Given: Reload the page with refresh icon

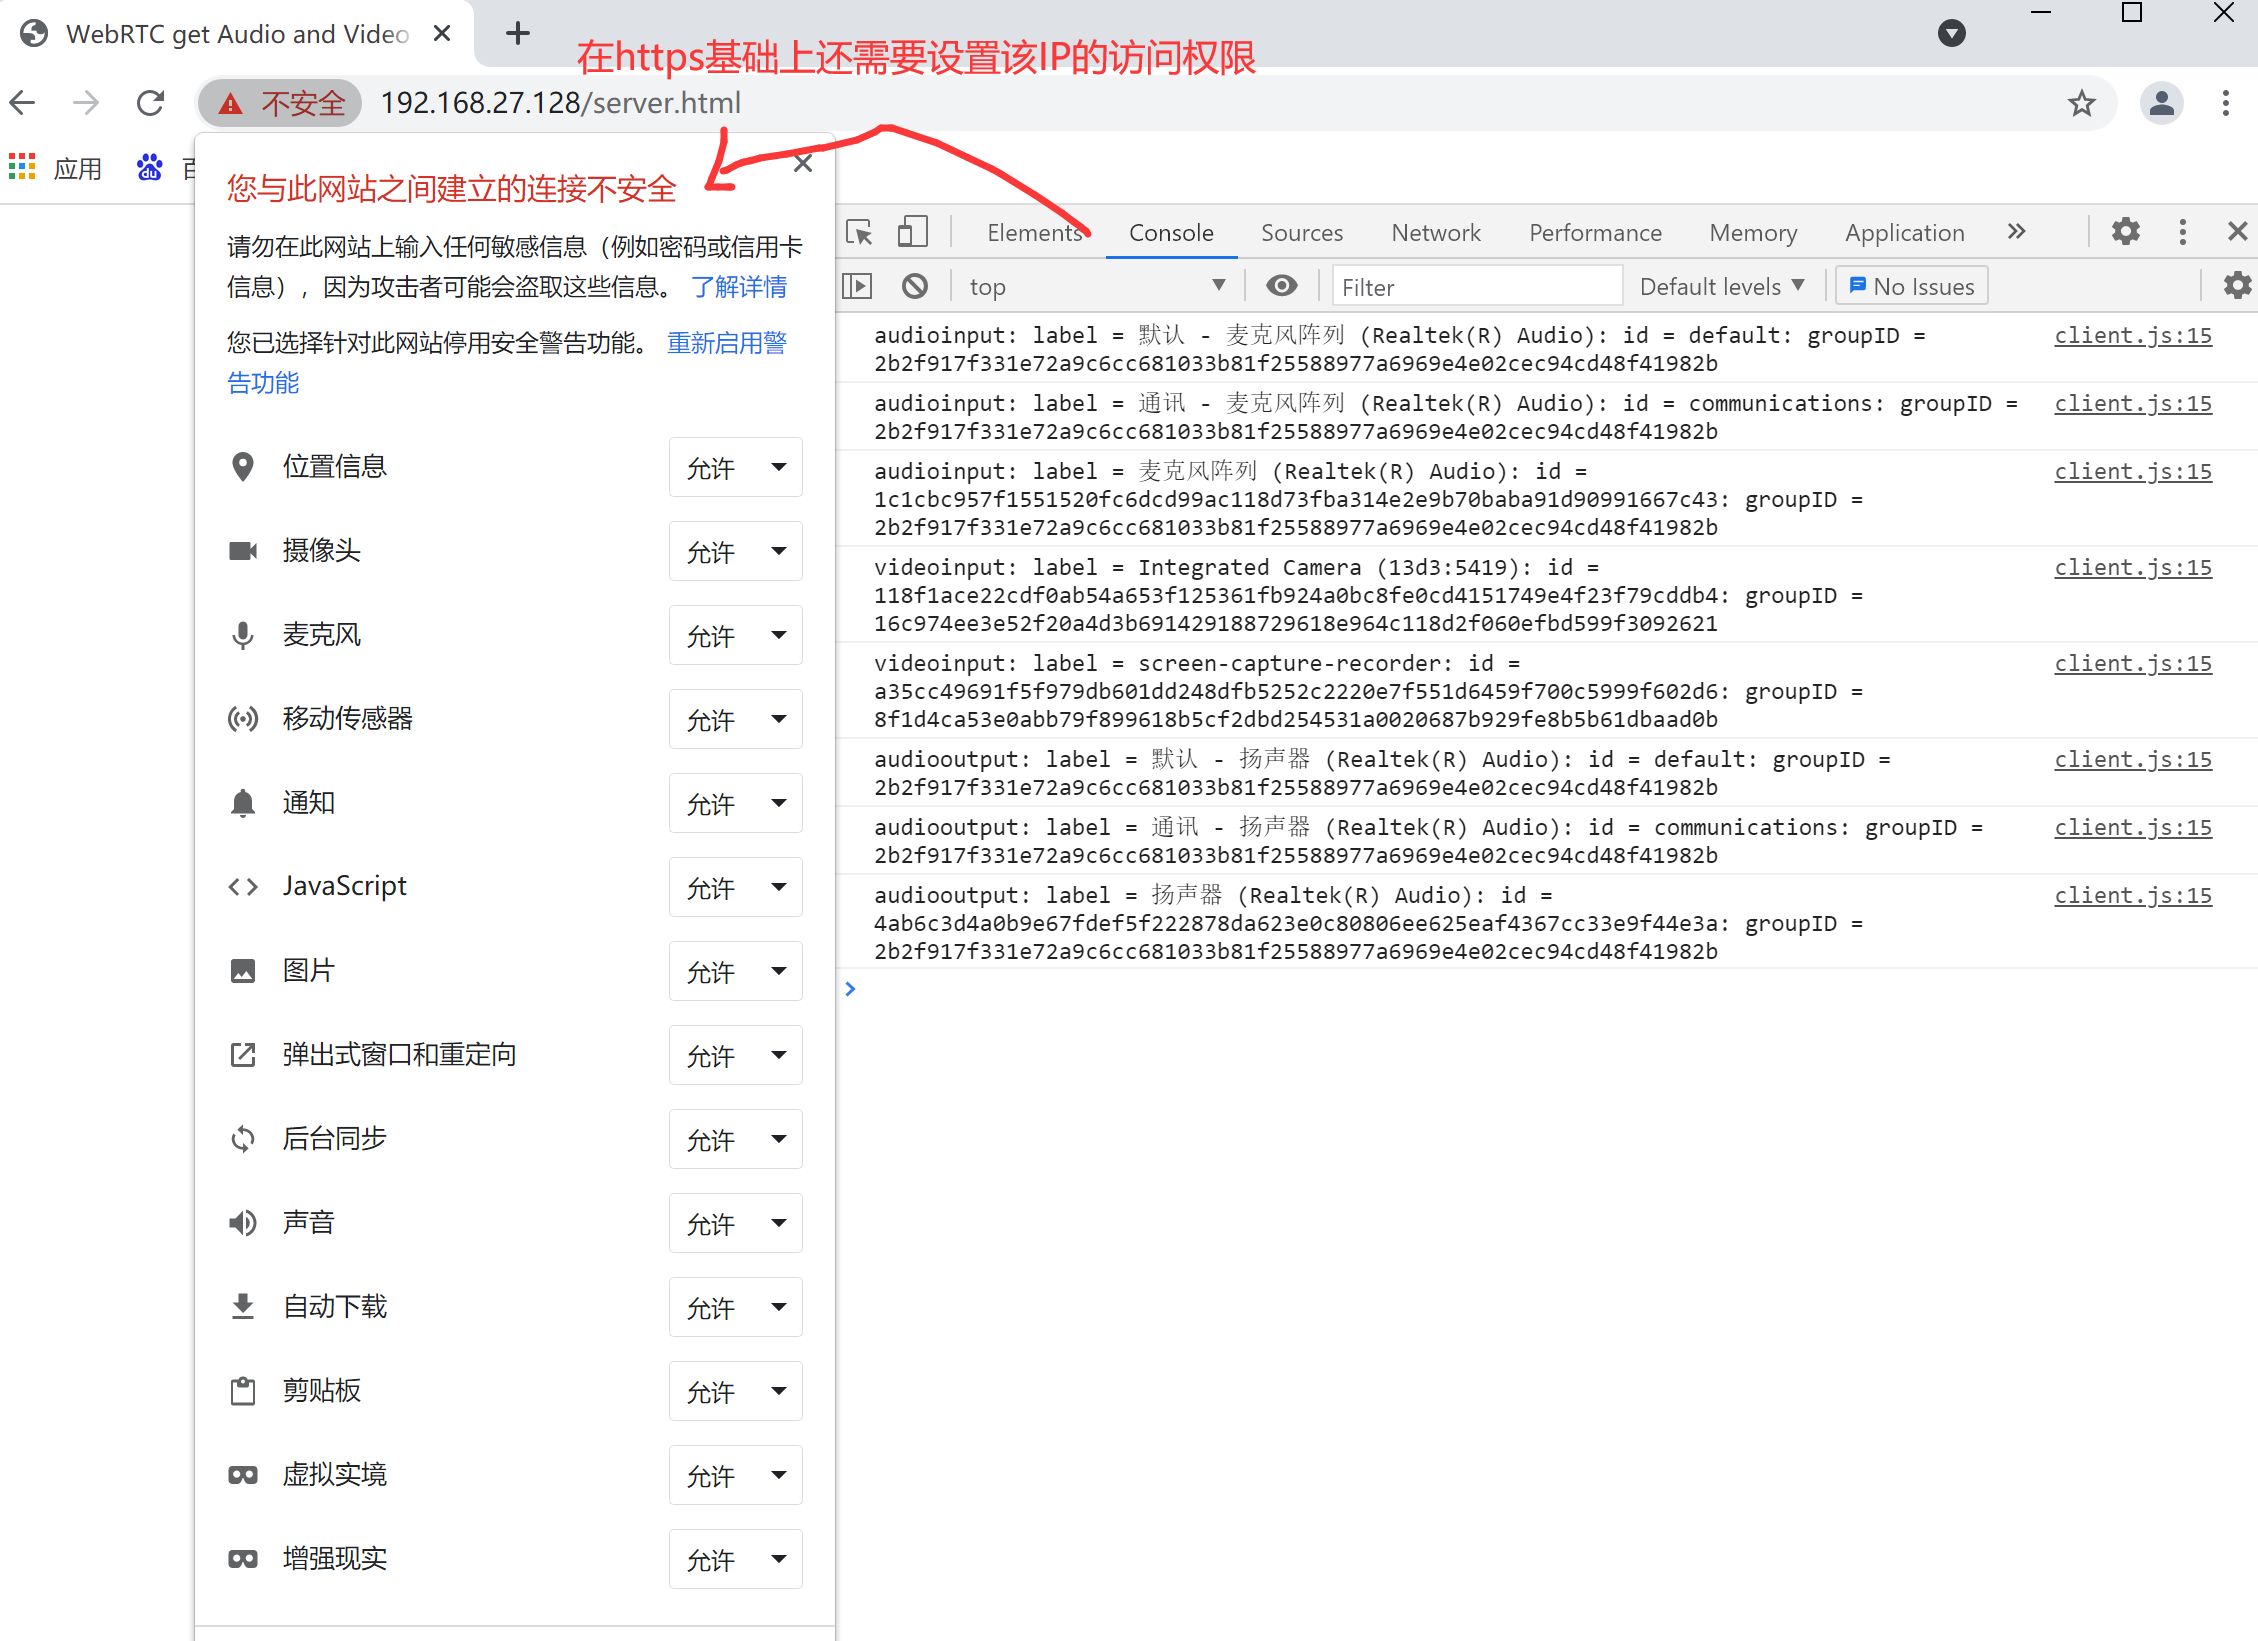Looking at the screenshot, I should click(x=150, y=103).
